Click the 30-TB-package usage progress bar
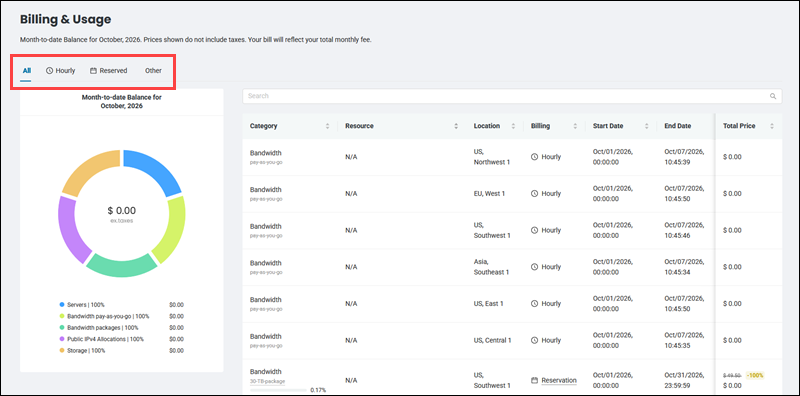 point(278,390)
